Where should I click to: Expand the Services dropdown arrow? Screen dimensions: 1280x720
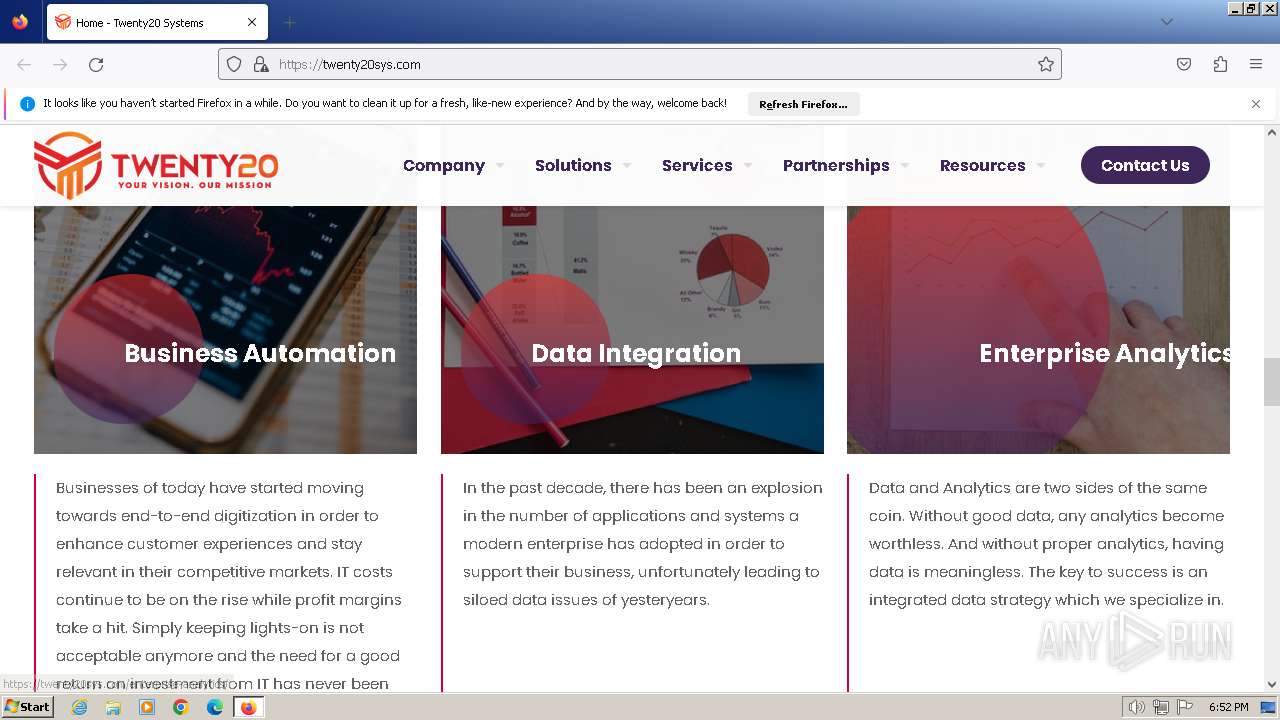[x=748, y=166]
